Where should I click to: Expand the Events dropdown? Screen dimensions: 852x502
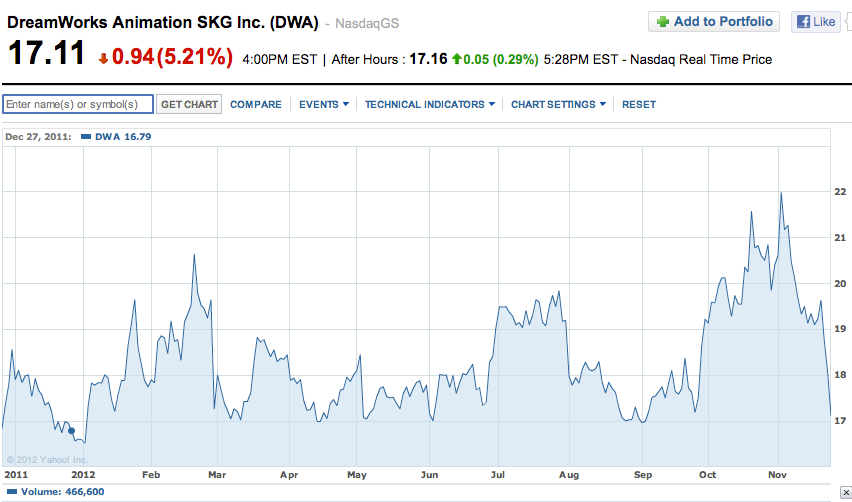pyautogui.click(x=324, y=104)
